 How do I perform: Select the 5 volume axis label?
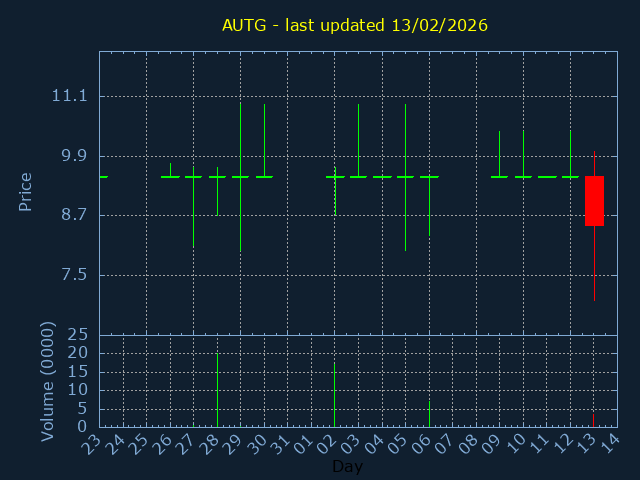click(82, 409)
